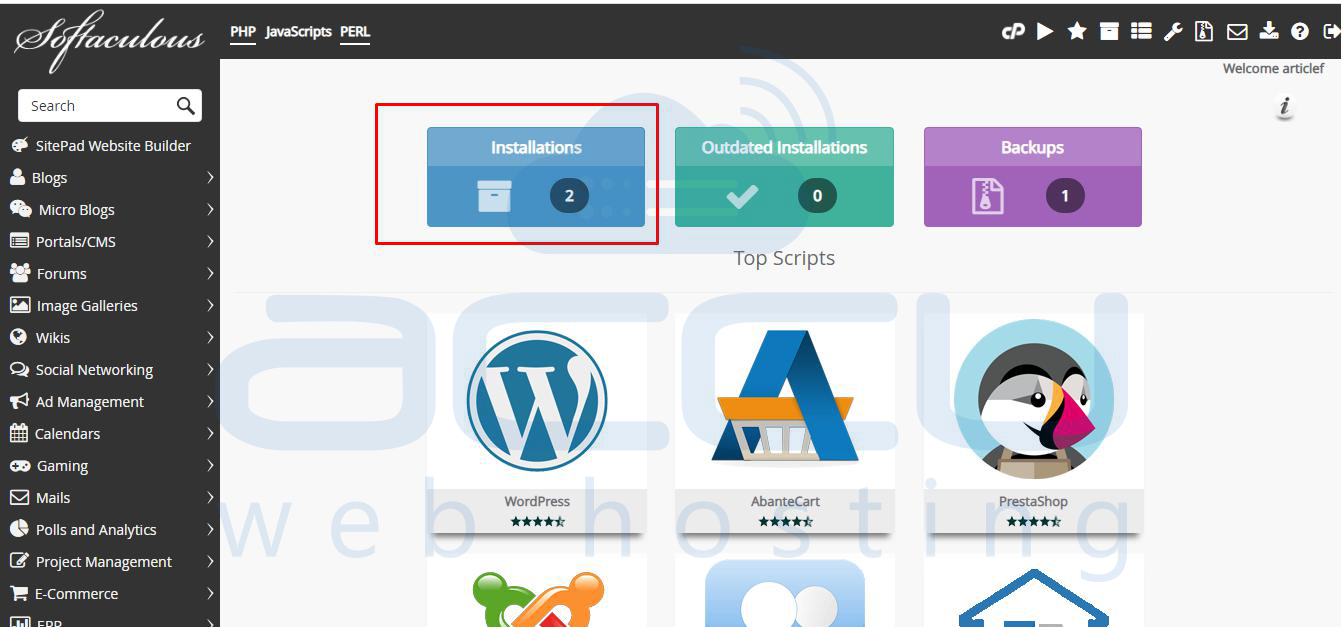Screen dimensions: 1341x627
Task: Expand the Image Galleries category chevron
Action: (210, 306)
